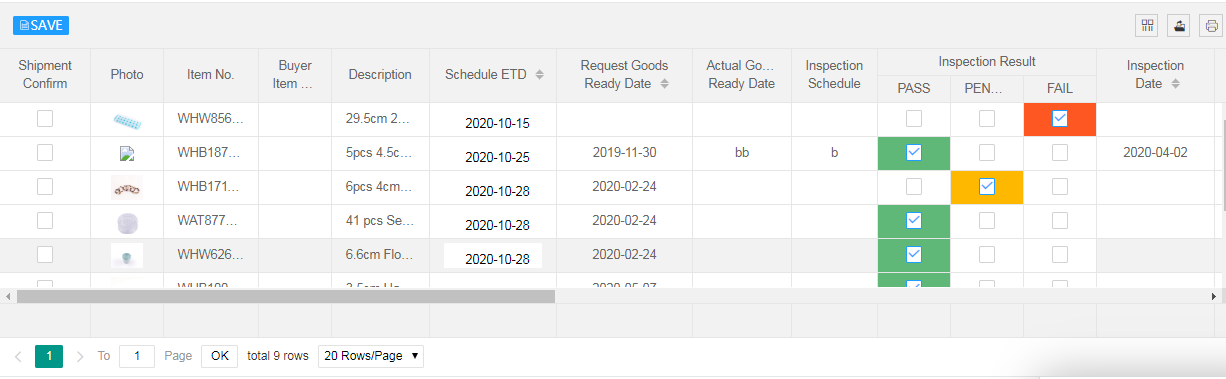Uncheck FAIL checkbox in first row
The image size is (1226, 379).
1060,119
